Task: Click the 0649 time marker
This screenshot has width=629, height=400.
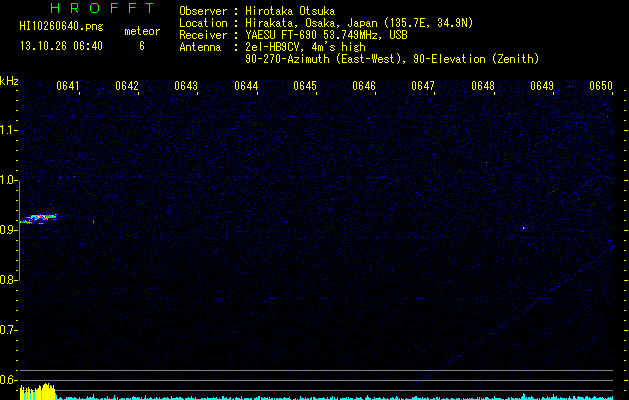Action: pyautogui.click(x=542, y=86)
